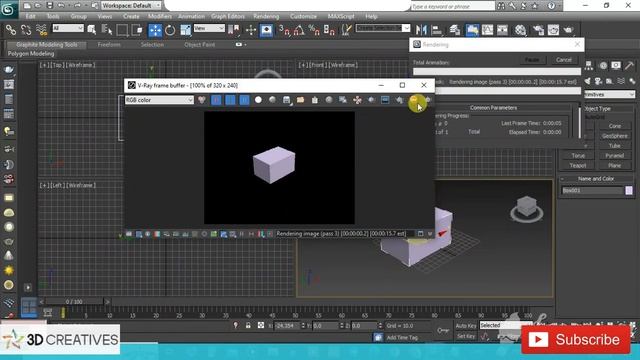Click the Rendering dialog vertical scrollbar
Viewport: 640px width, 360px height.
coord(579,122)
